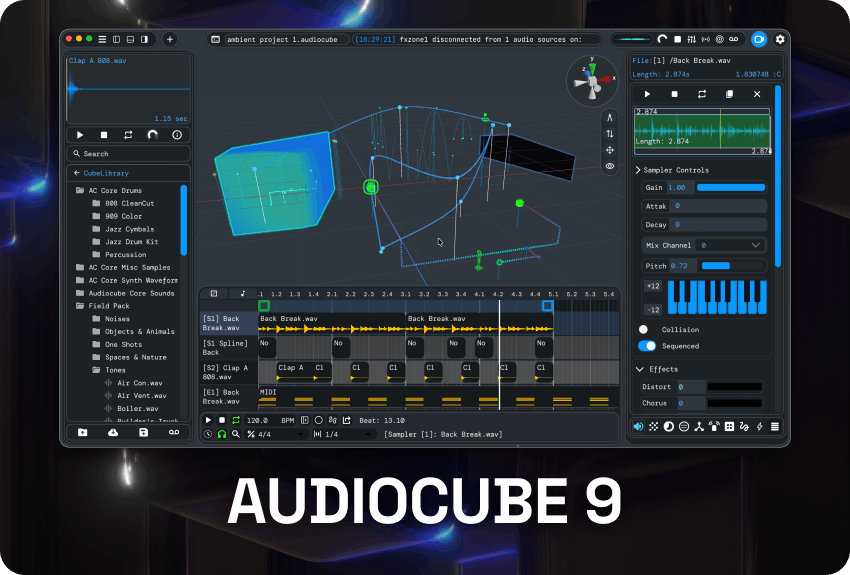The height and width of the screenshot is (575, 850).
Task: Toggle the green headphones monitor icon
Action: pos(222,434)
